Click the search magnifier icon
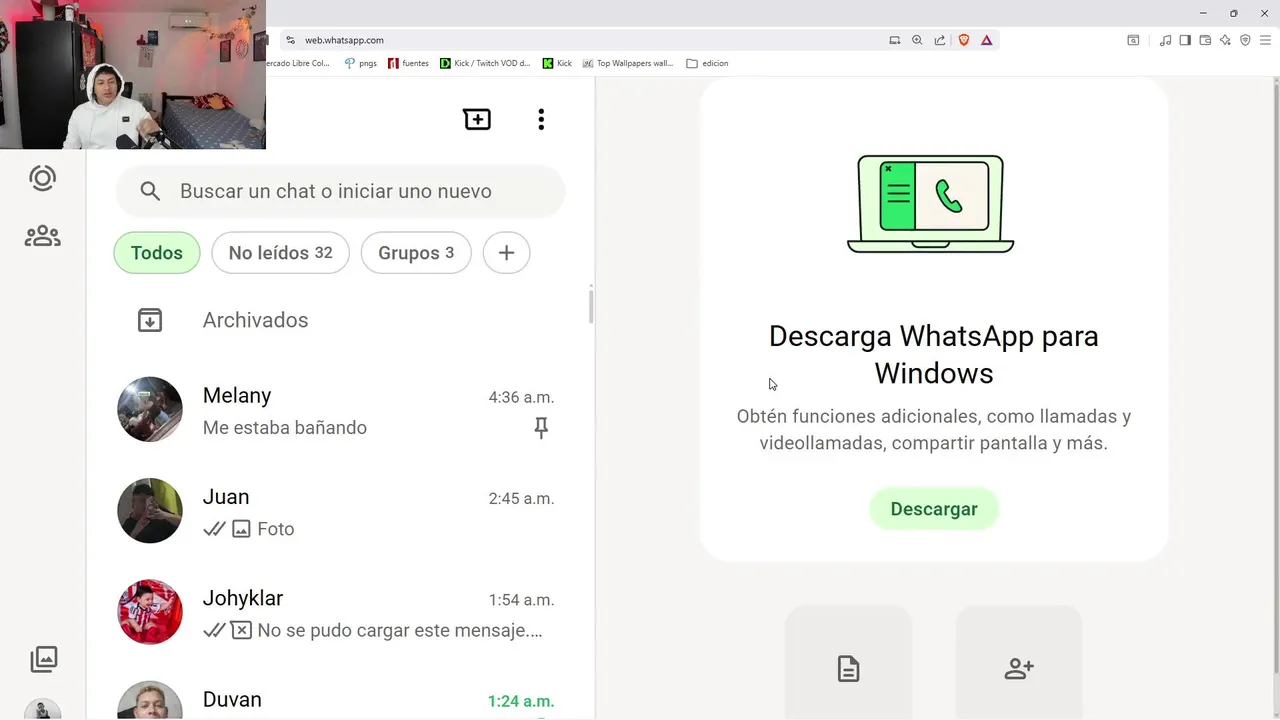Viewport: 1280px width, 720px height. (150, 191)
